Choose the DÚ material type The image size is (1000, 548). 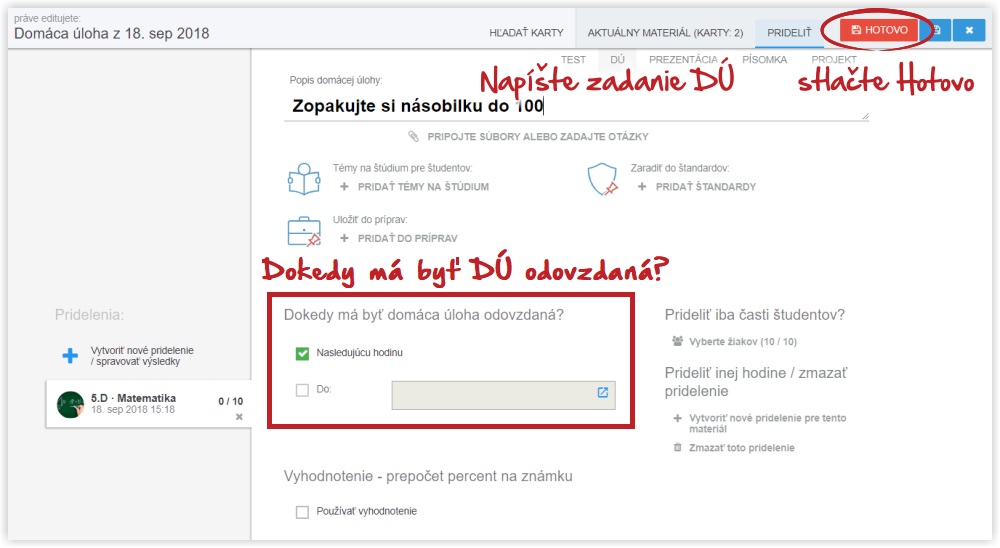click(617, 59)
